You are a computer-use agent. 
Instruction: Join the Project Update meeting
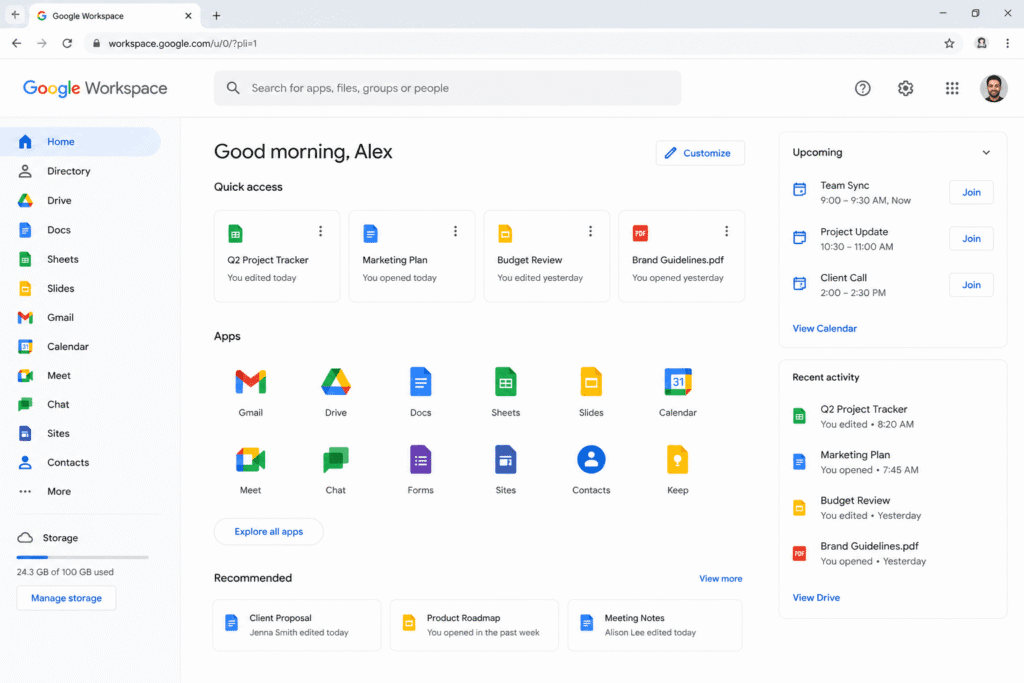pos(971,238)
